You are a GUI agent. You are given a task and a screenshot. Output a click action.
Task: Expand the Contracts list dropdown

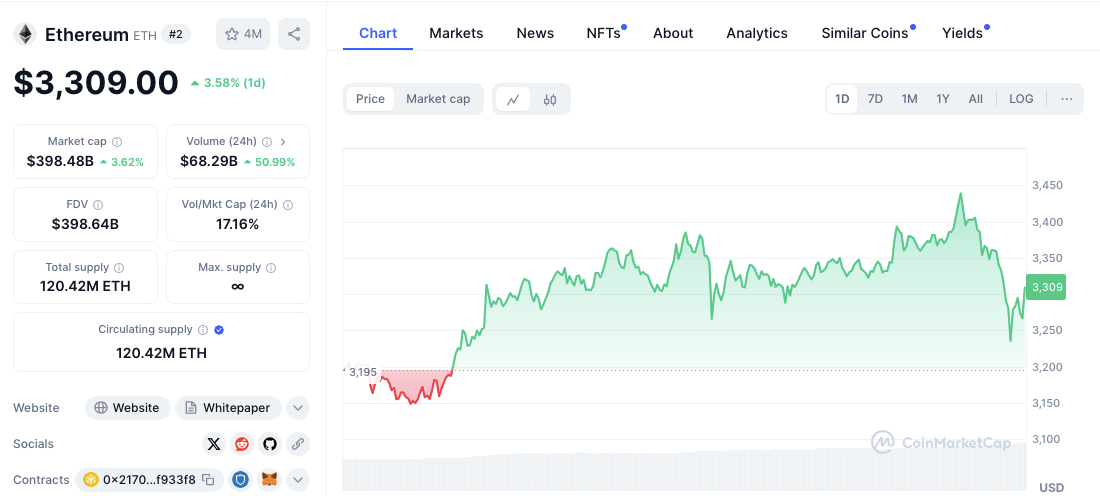click(x=298, y=480)
